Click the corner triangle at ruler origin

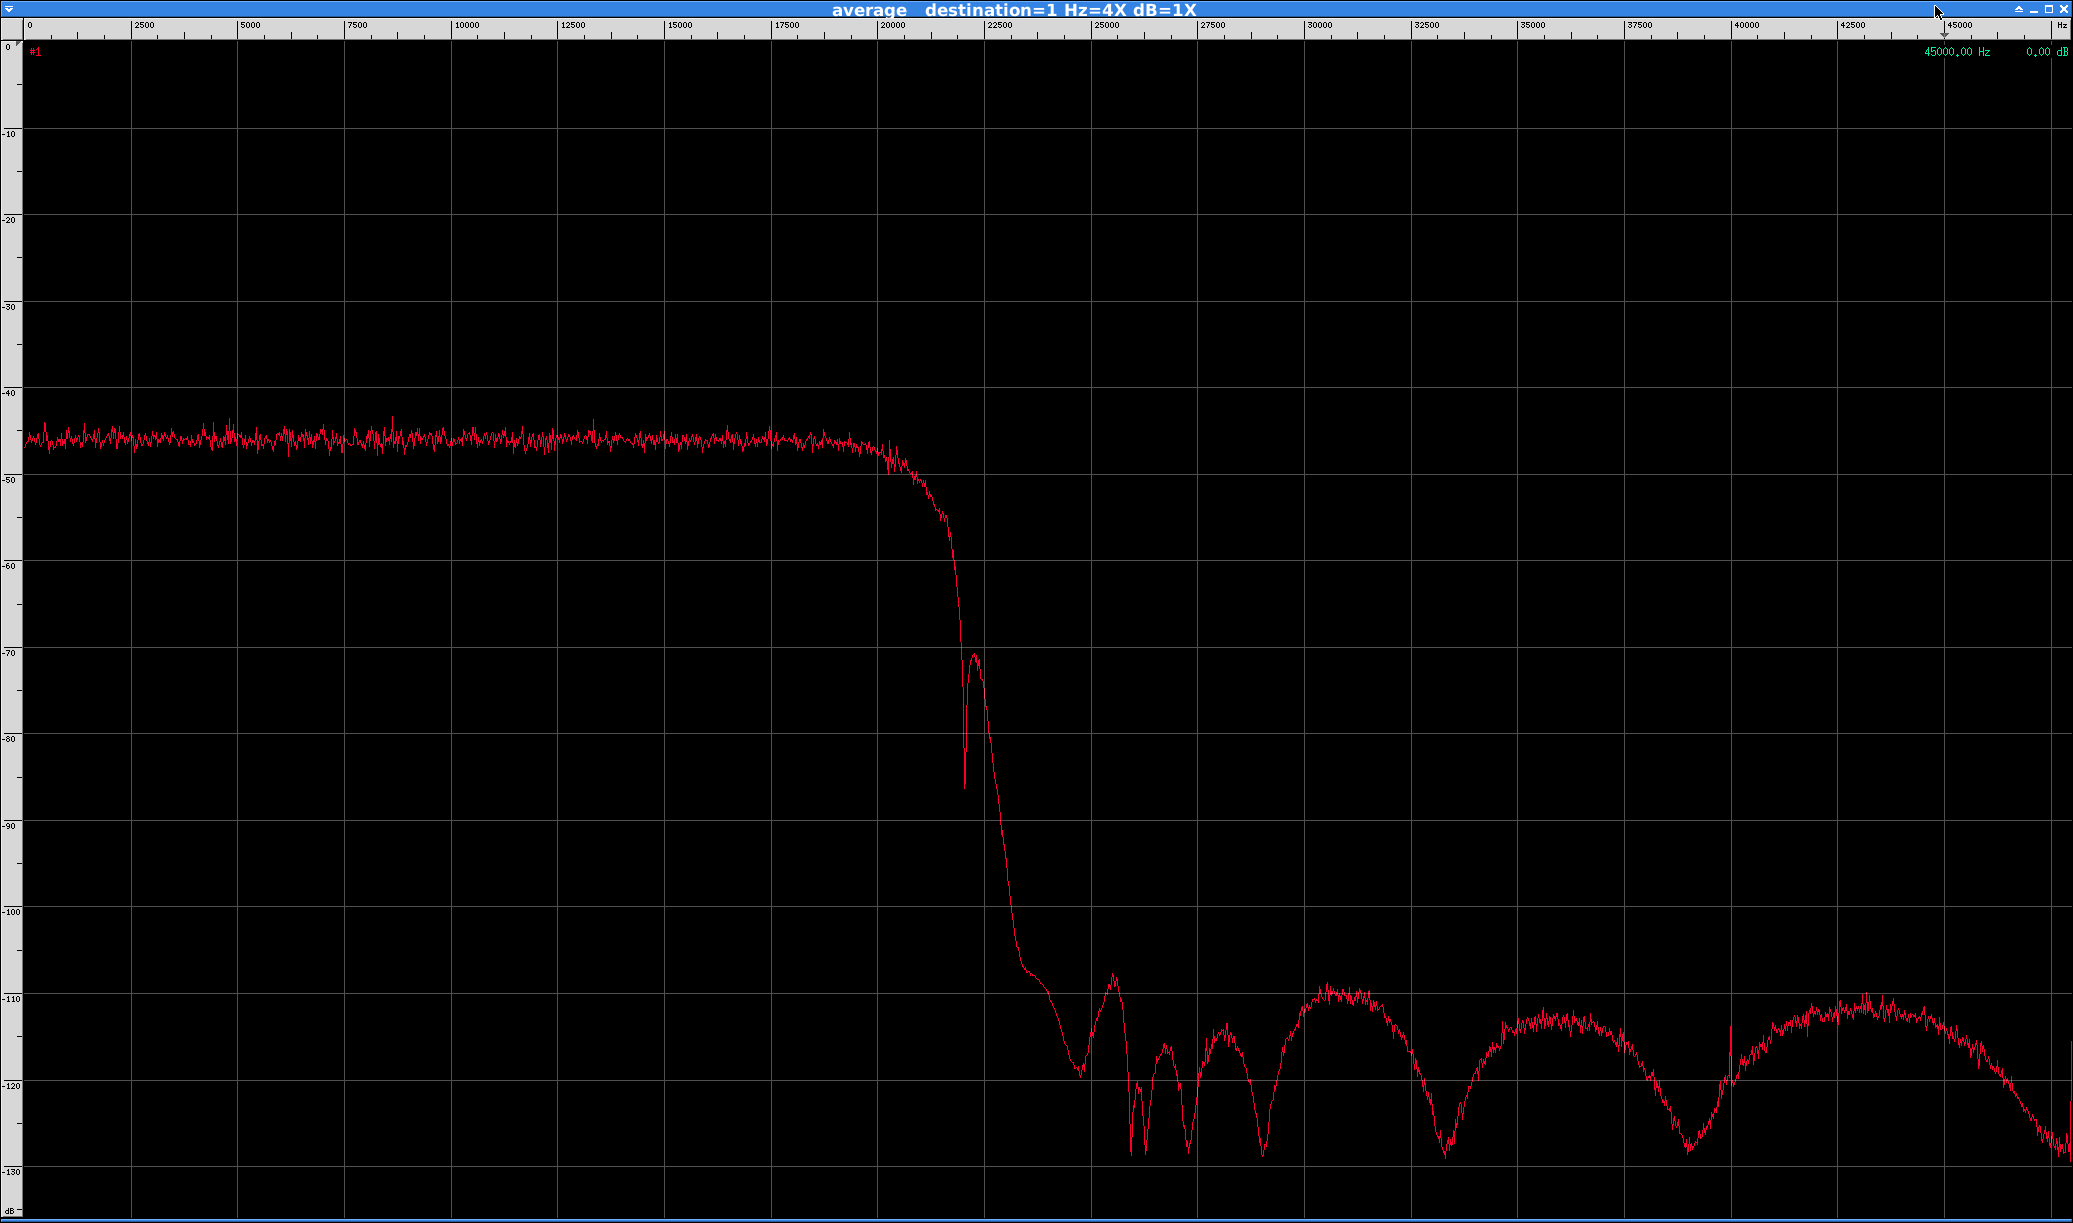pos(19,45)
